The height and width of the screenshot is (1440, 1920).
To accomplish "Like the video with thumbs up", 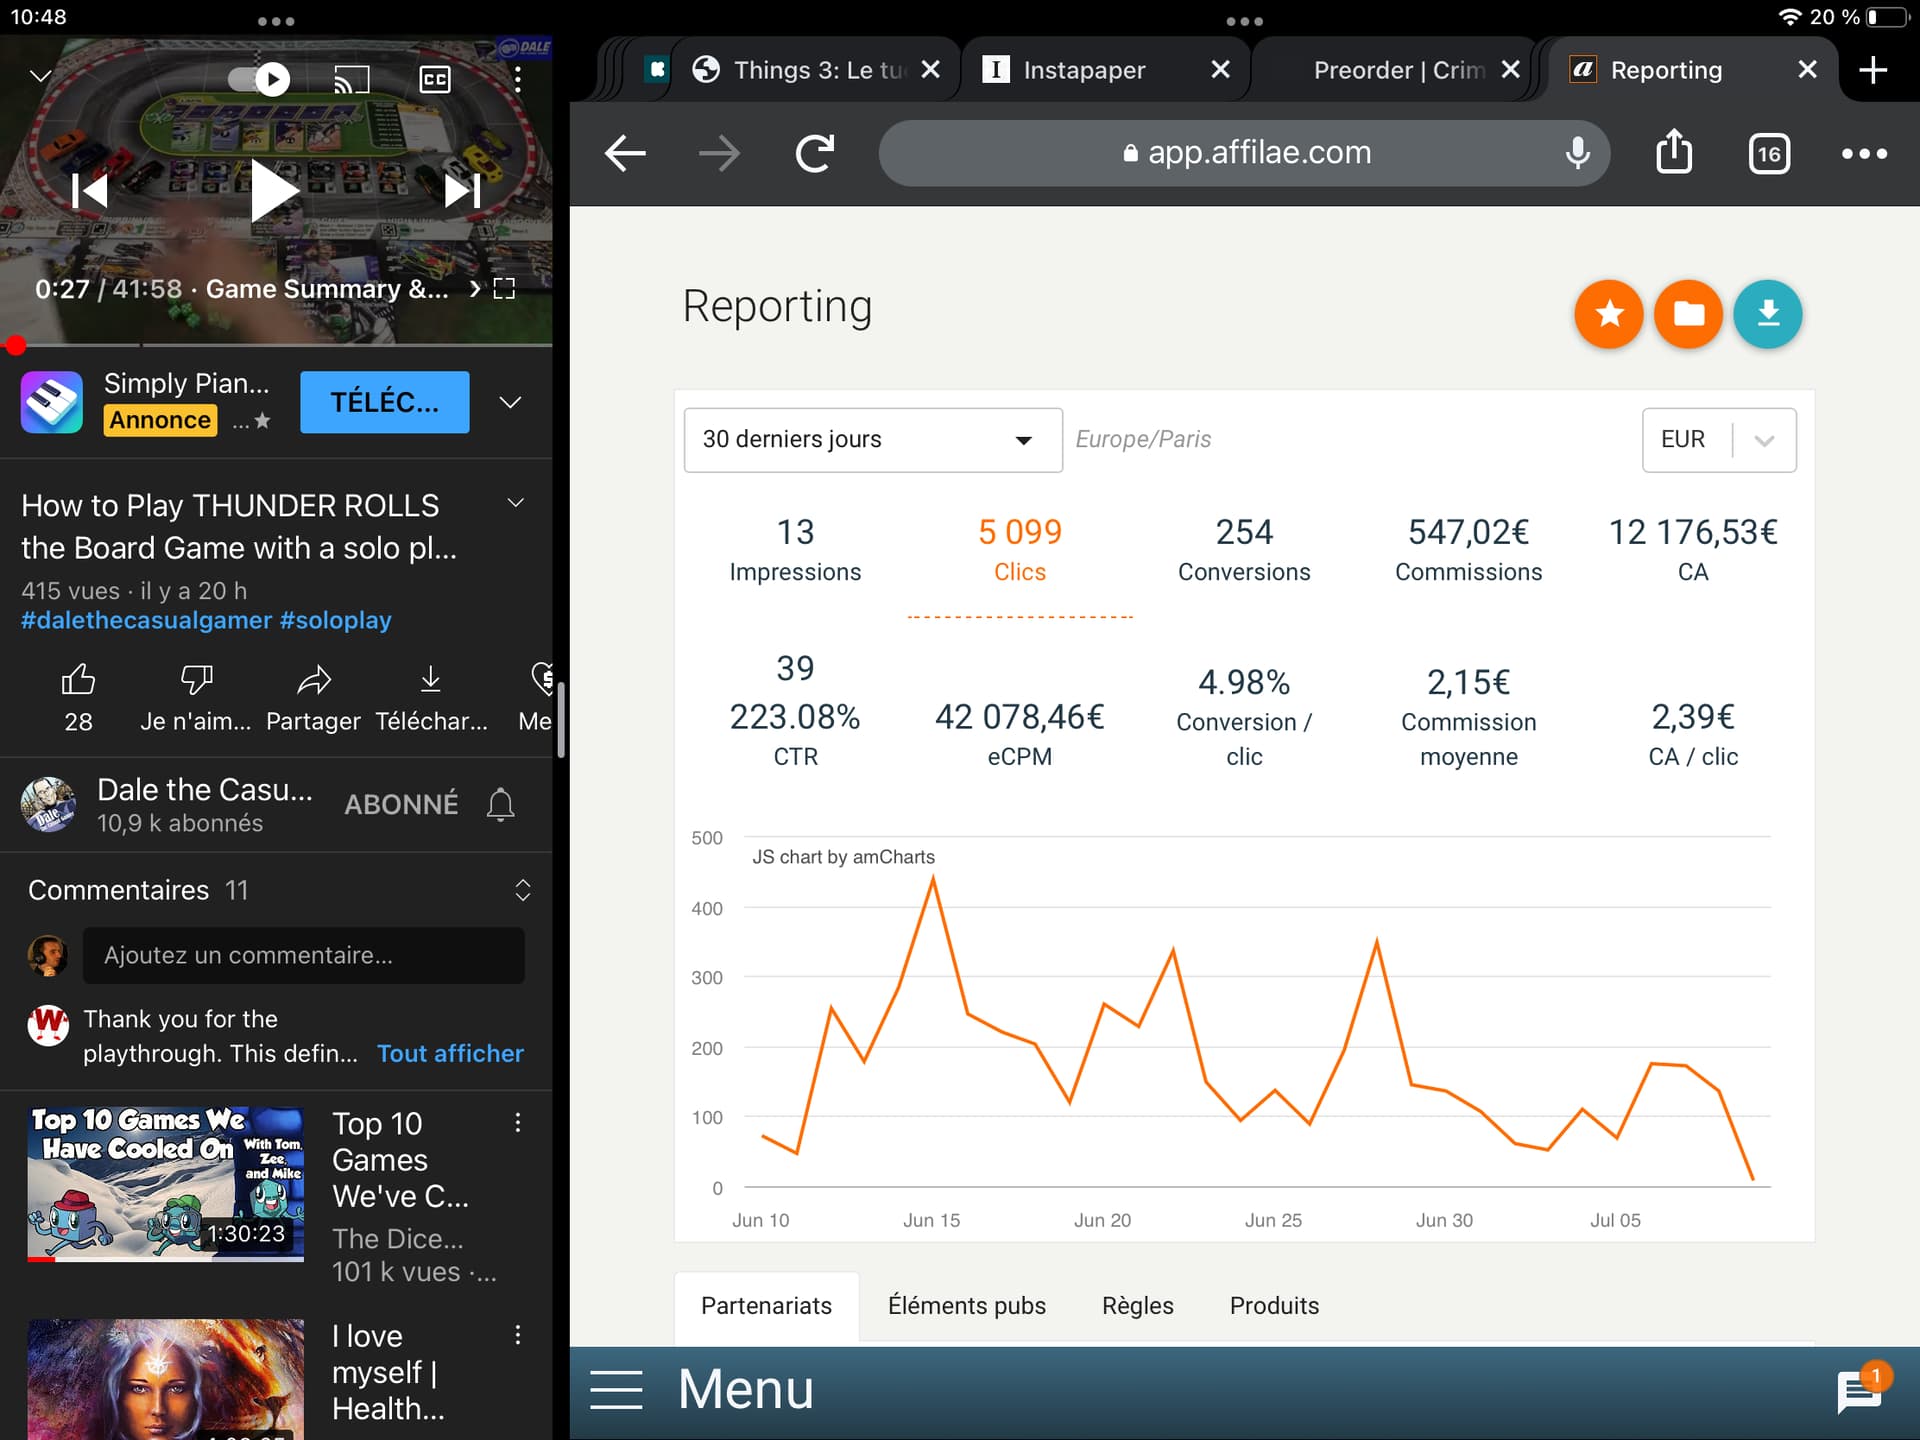I will coord(78,681).
